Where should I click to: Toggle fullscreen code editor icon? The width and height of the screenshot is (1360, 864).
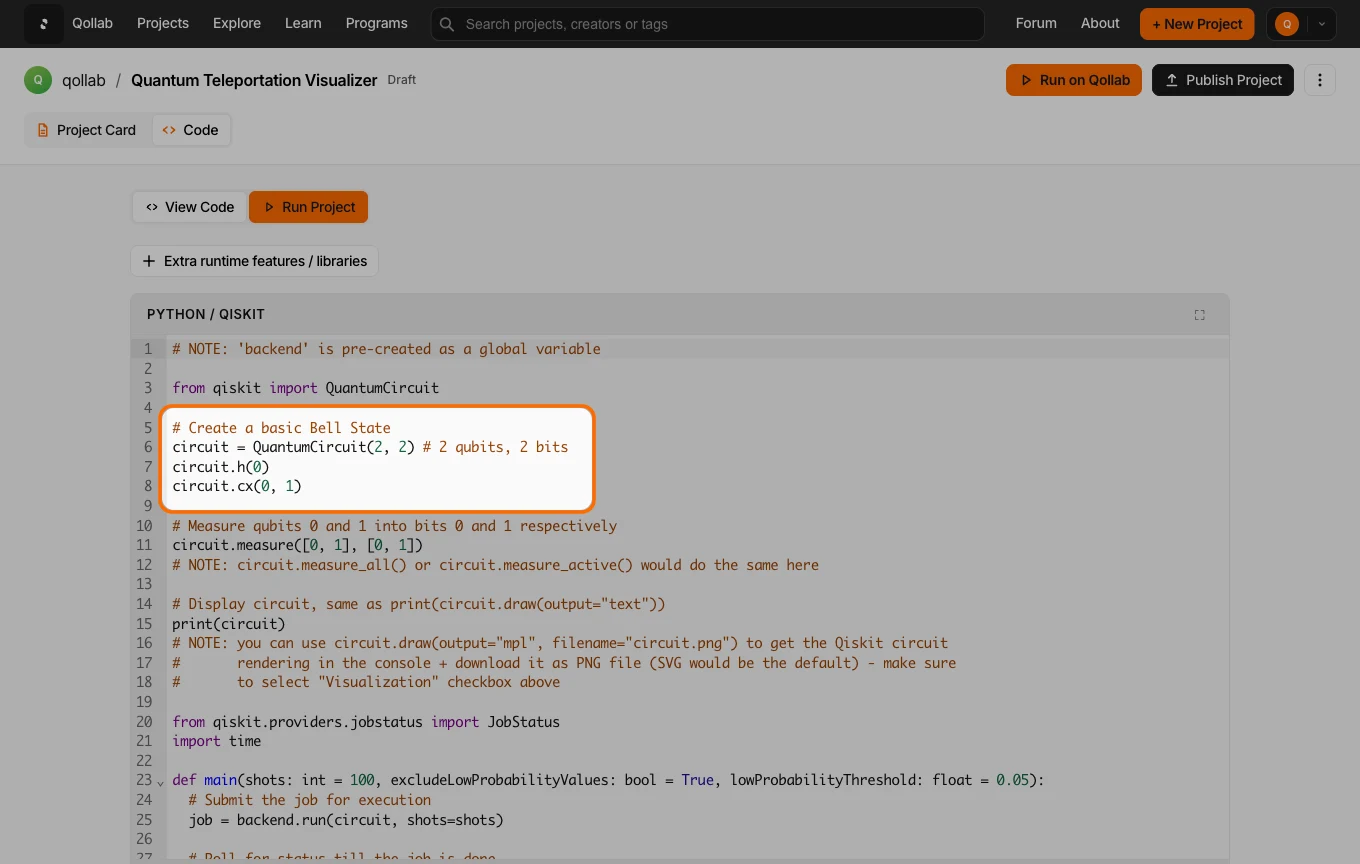coord(1200,314)
